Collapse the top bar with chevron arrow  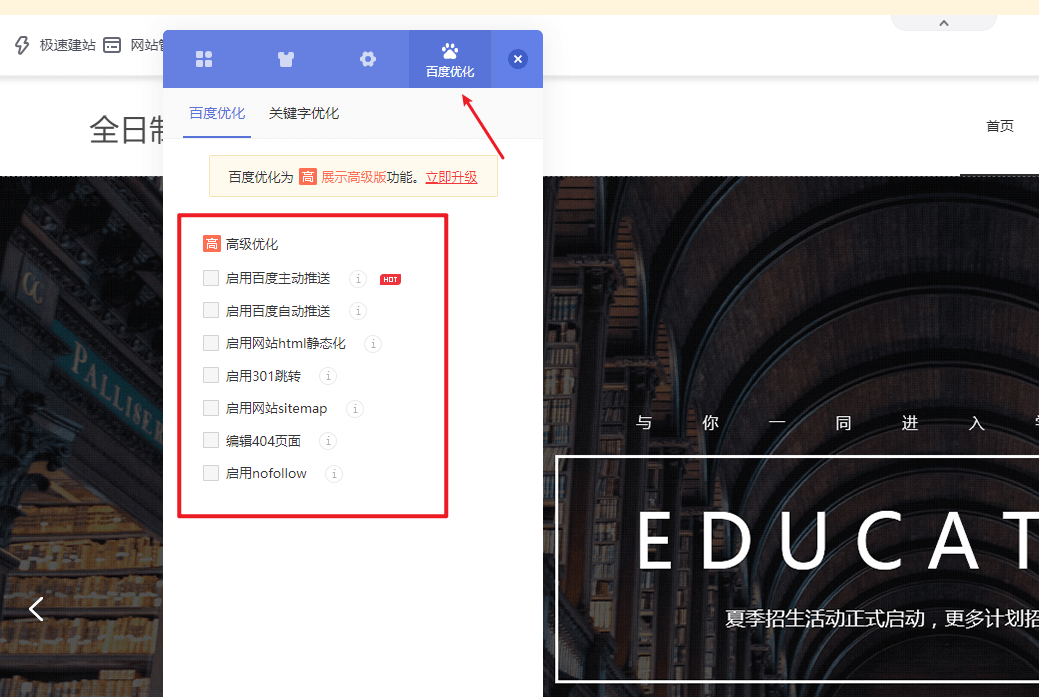943,22
